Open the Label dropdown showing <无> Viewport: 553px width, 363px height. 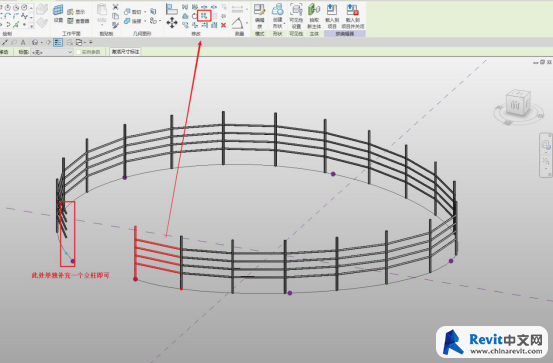pos(52,52)
